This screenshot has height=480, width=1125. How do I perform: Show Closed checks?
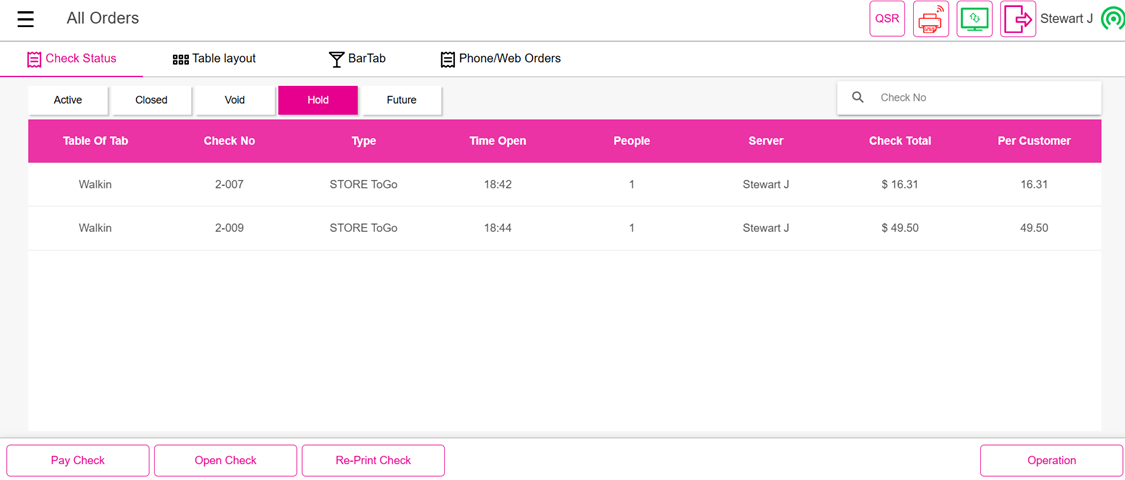(x=151, y=100)
